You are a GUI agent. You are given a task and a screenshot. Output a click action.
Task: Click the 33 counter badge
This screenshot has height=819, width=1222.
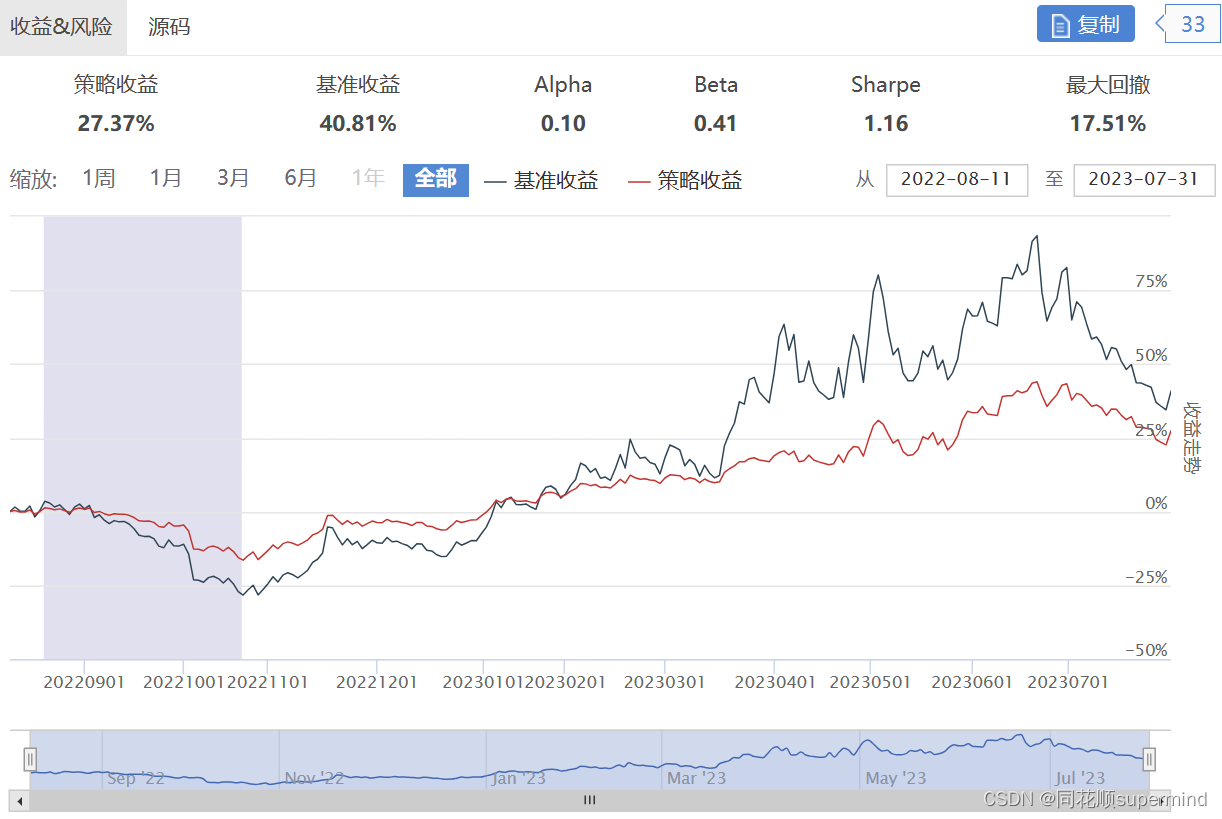point(1193,24)
